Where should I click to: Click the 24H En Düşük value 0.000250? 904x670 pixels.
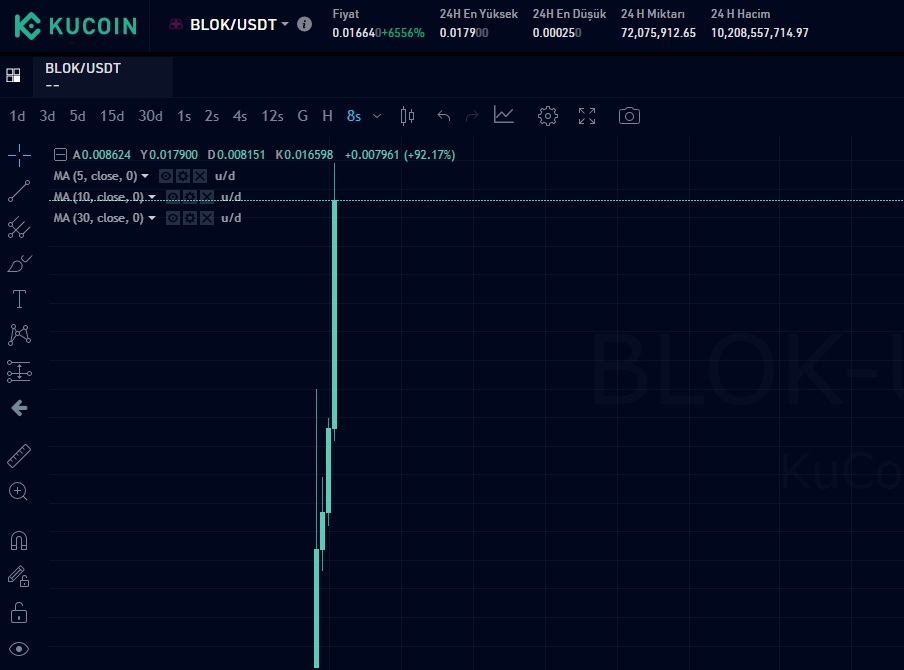557,33
